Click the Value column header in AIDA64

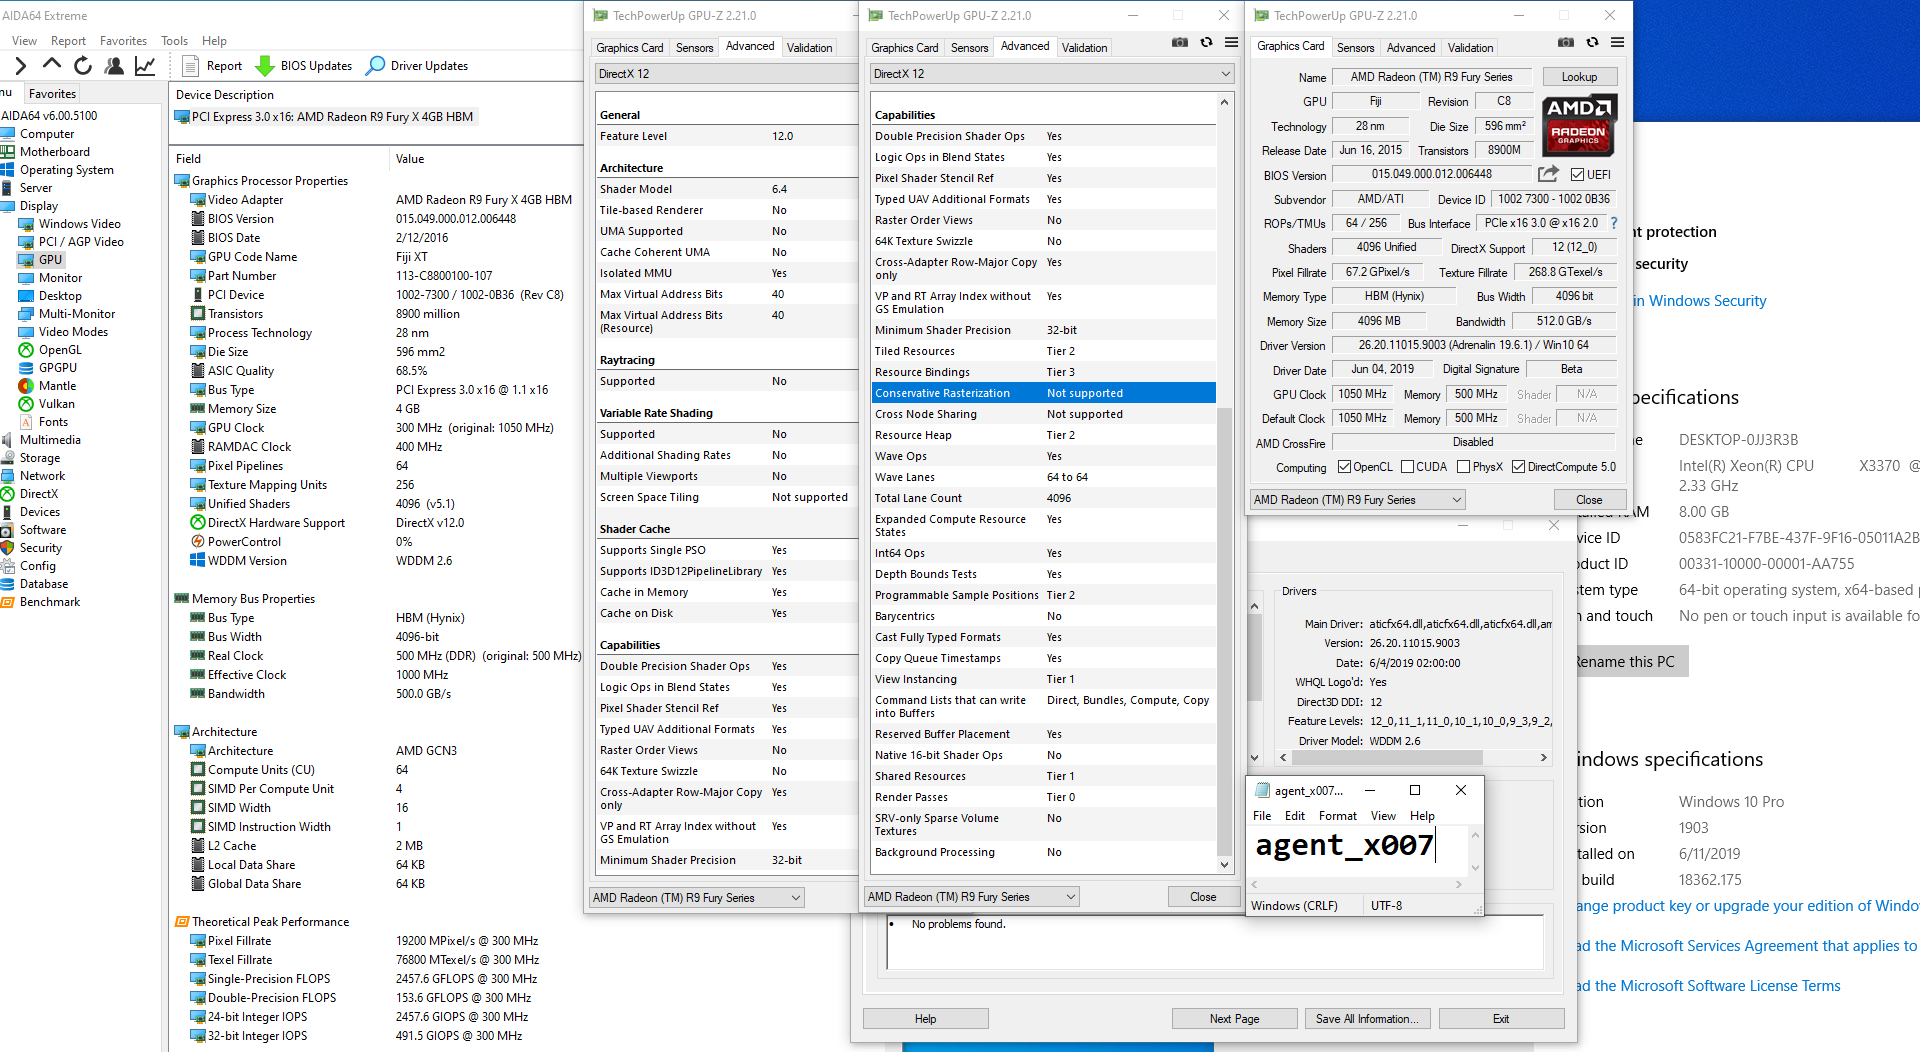point(410,159)
